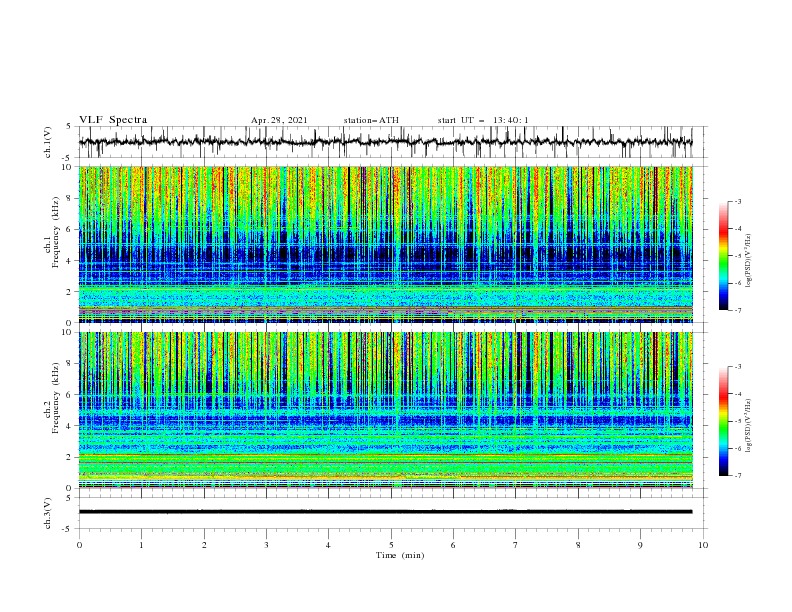
Task: Select the date text "Apr. 28, 2021"
Action: 279,120
